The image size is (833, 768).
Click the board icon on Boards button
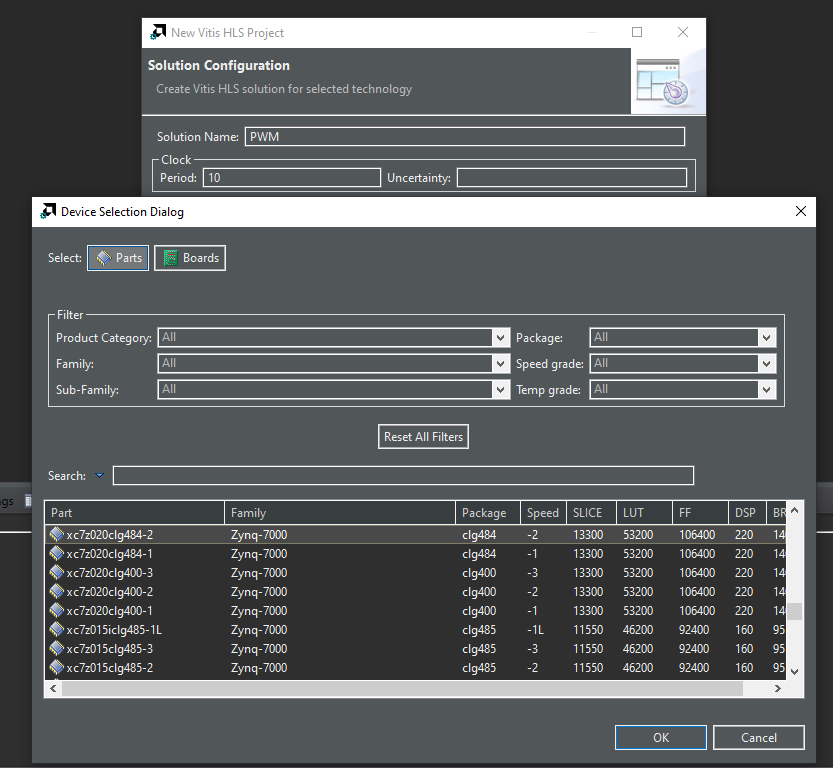point(171,258)
